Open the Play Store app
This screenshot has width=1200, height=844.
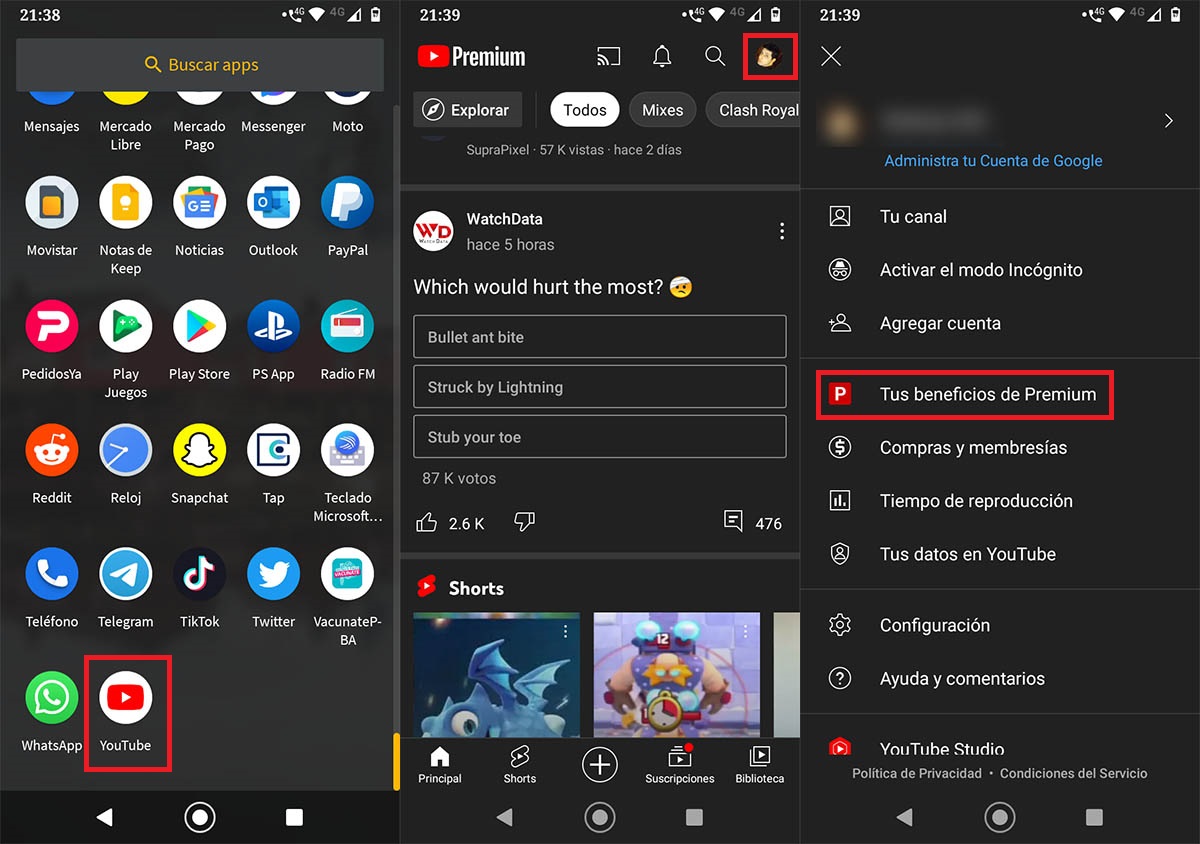199,326
